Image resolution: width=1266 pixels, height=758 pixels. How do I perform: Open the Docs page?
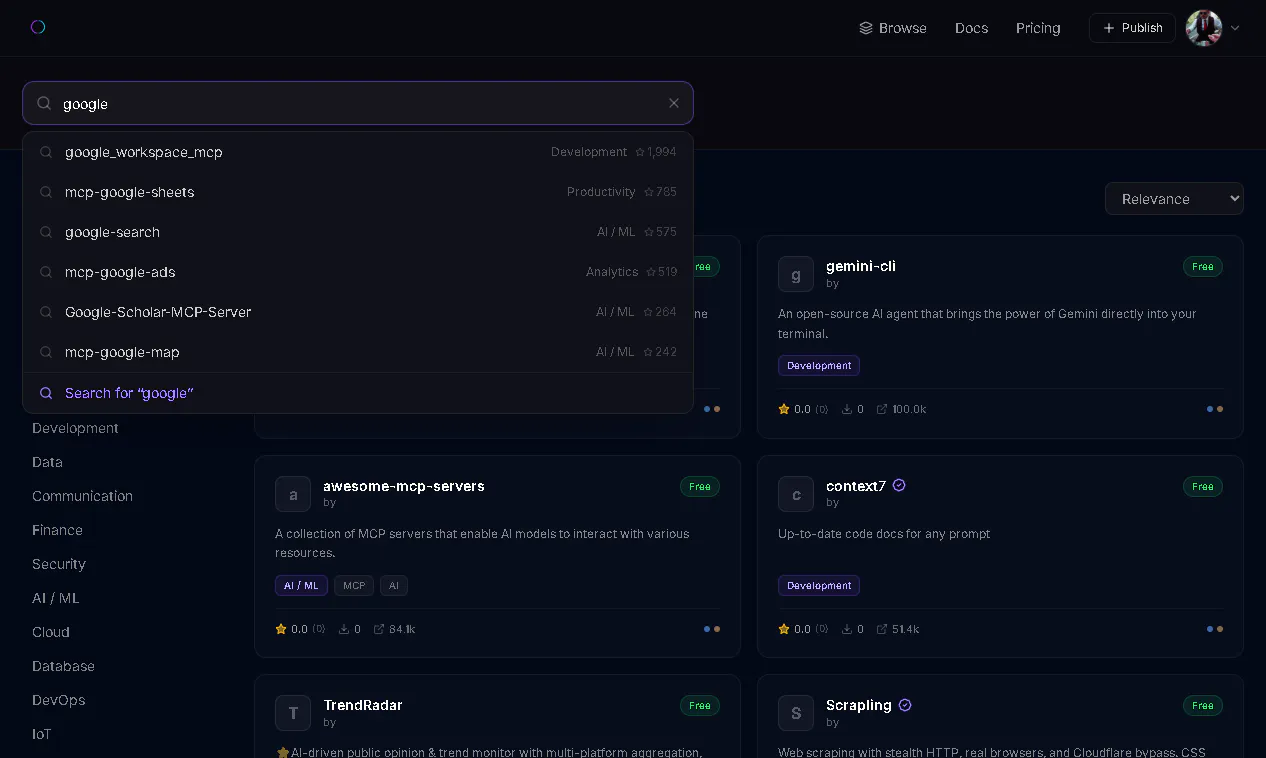click(x=971, y=28)
